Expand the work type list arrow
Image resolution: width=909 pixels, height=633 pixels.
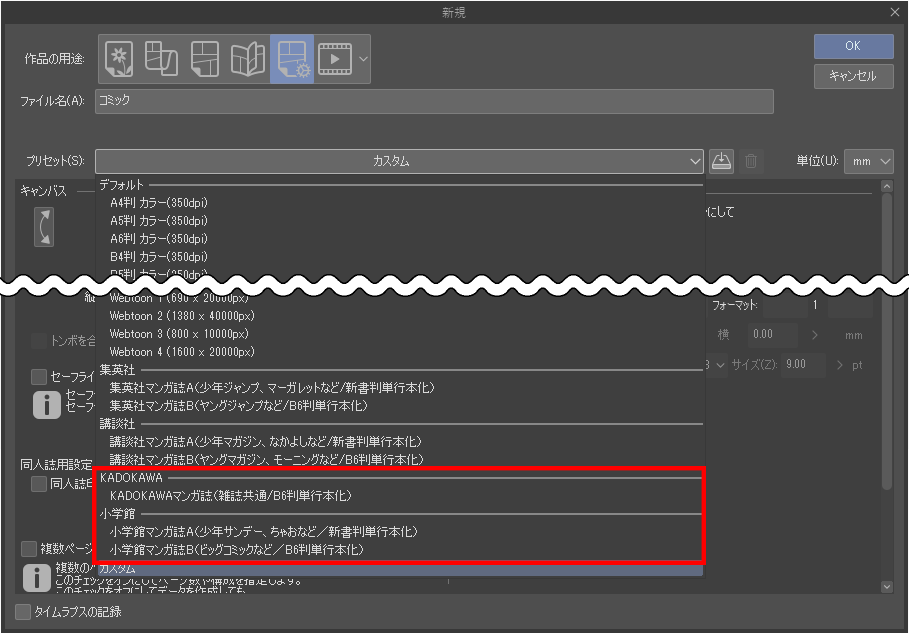point(363,59)
